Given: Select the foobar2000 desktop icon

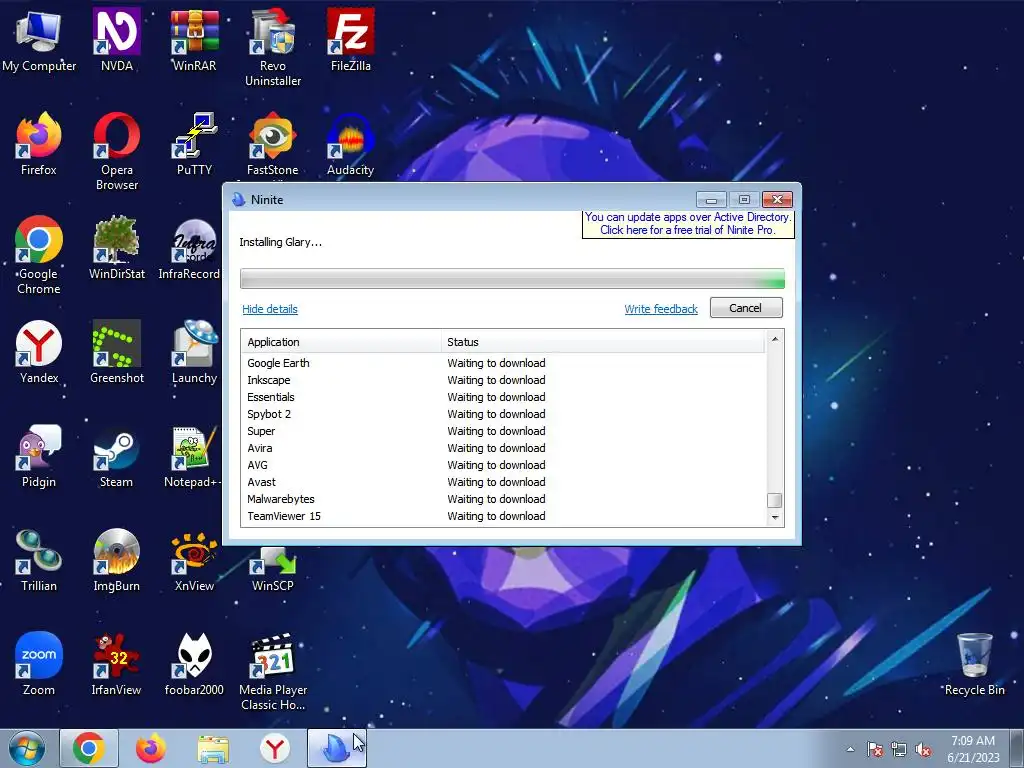Looking at the screenshot, I should click(194, 664).
